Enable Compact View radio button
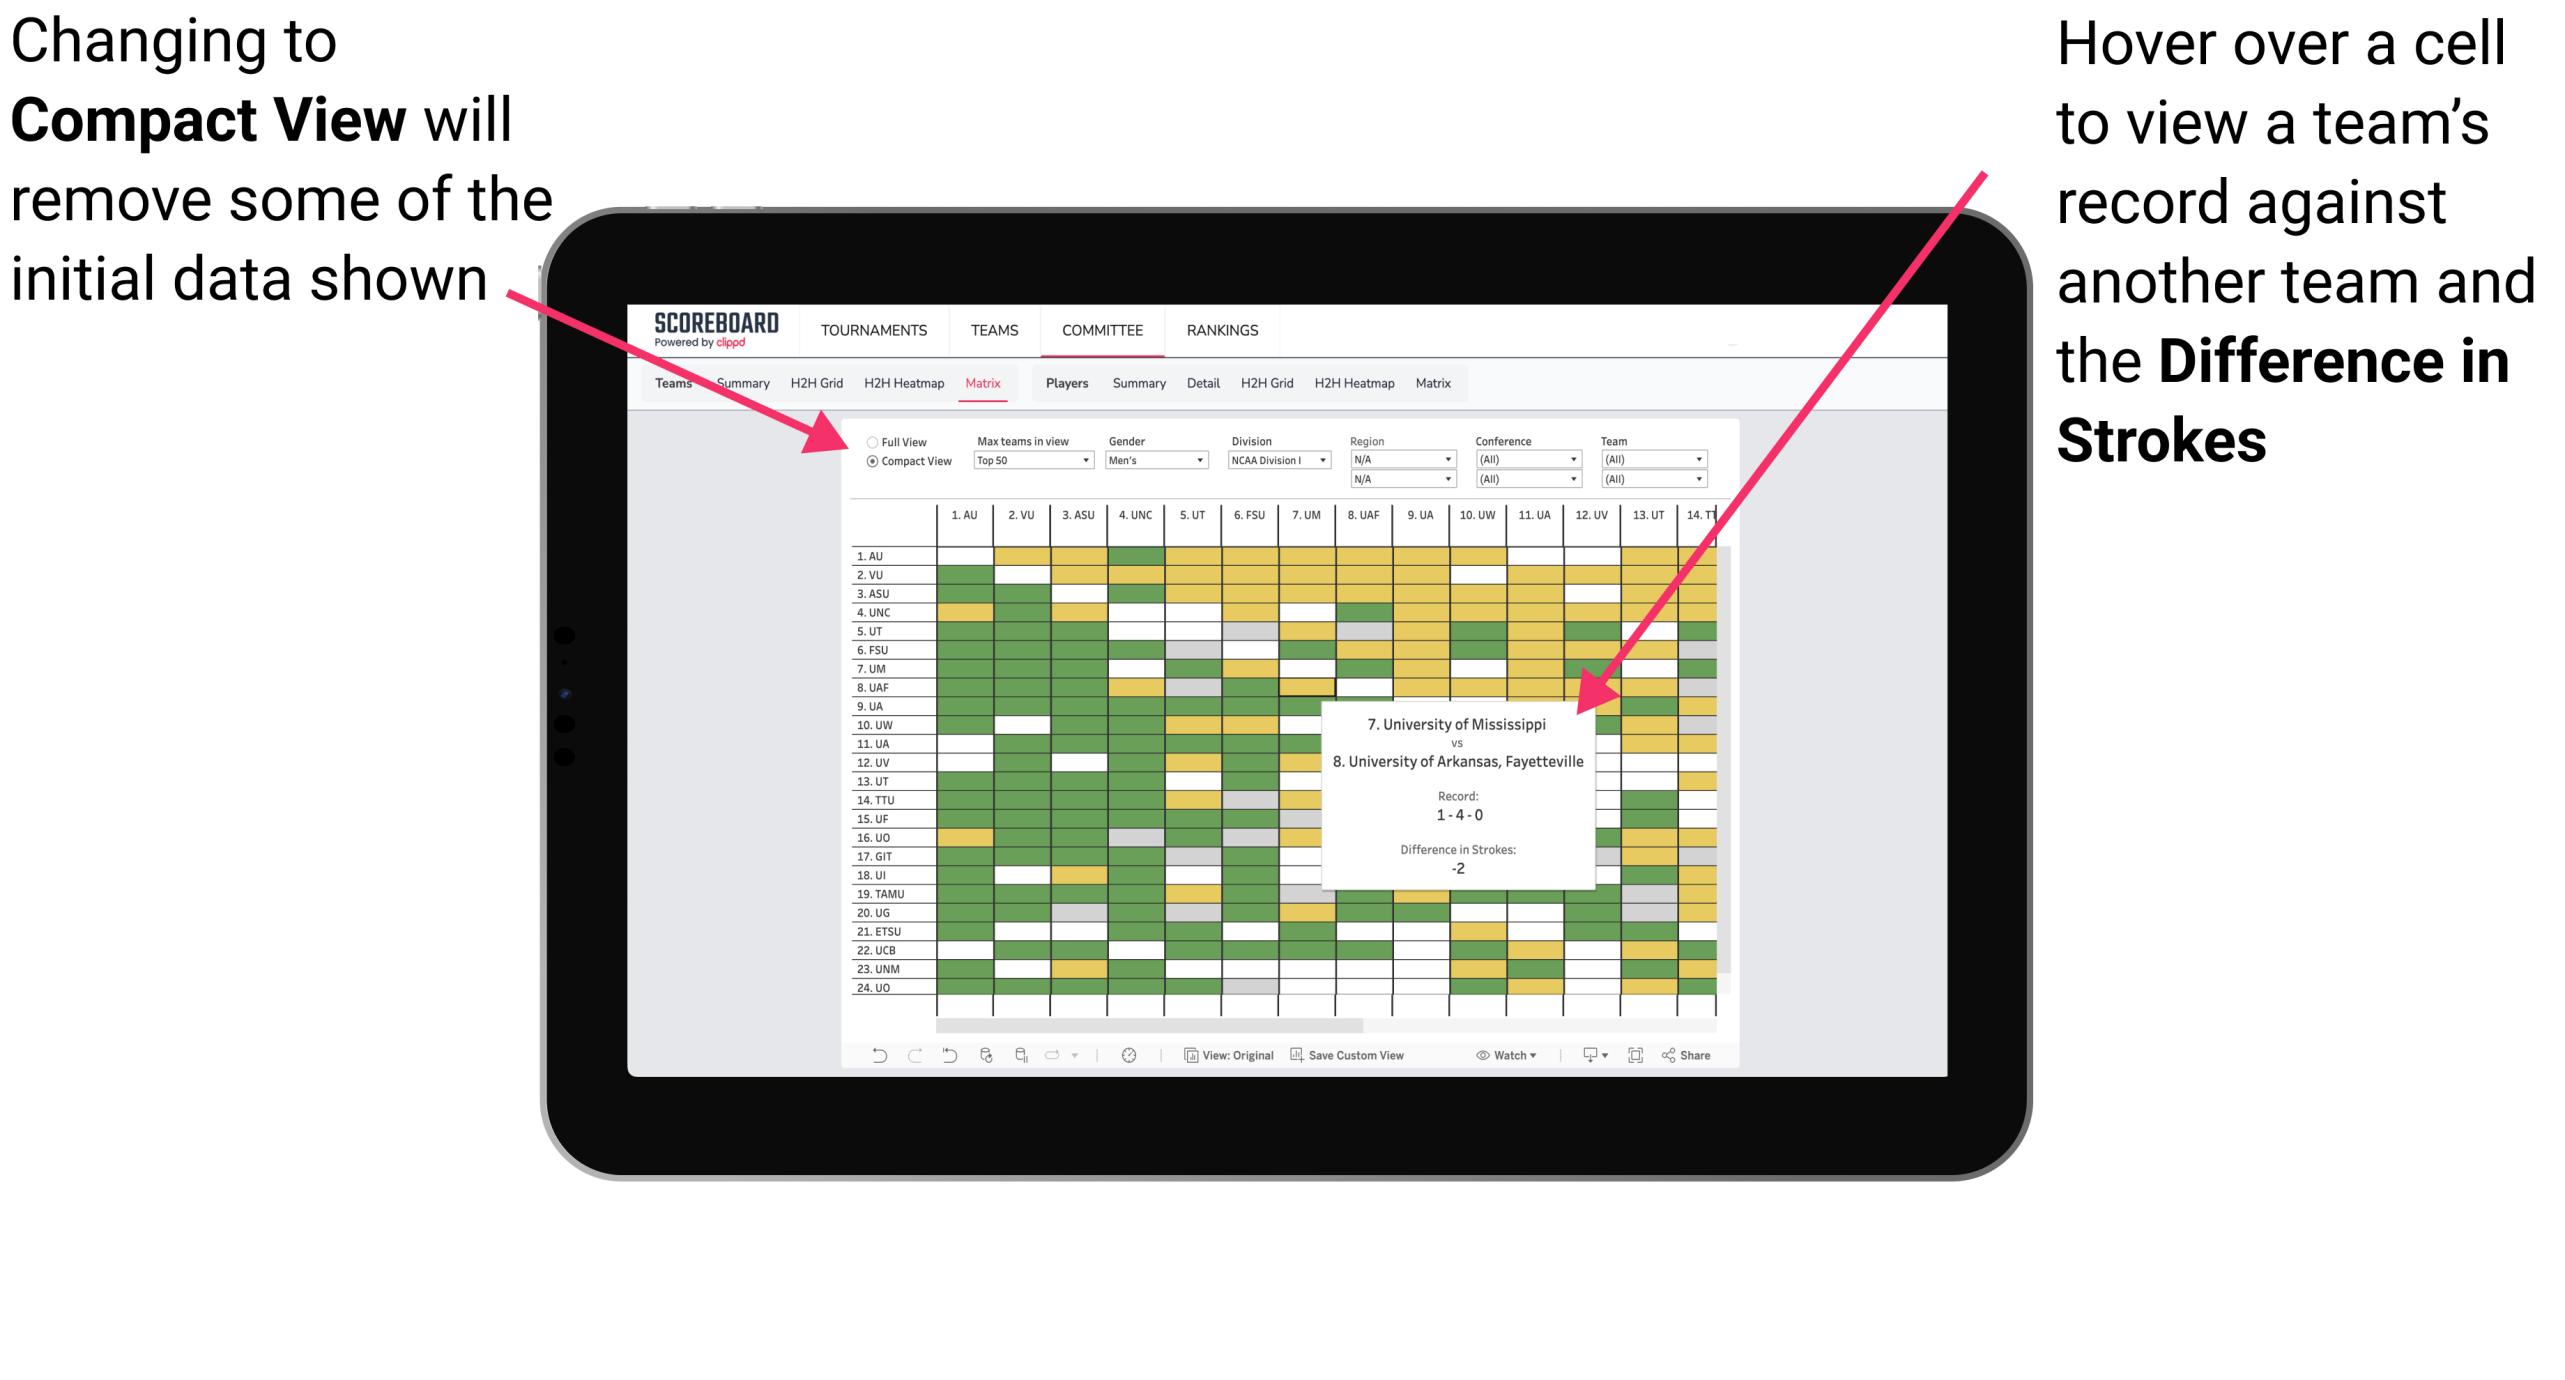This screenshot has height=1380, width=2565. pos(866,461)
